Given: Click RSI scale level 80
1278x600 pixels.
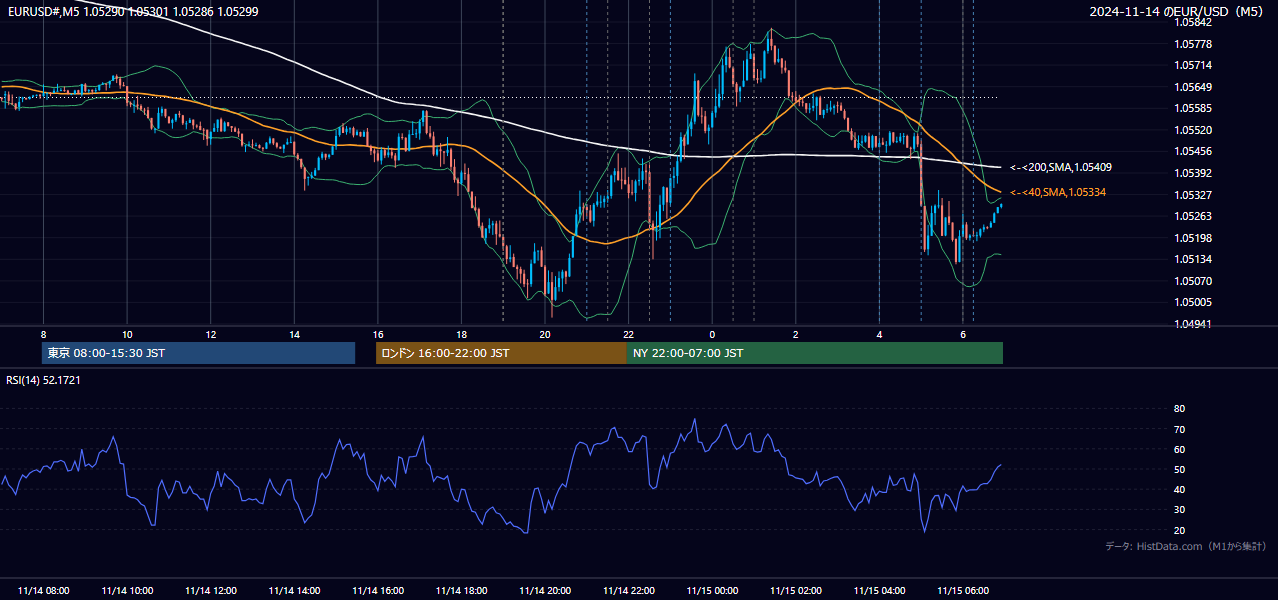Looking at the screenshot, I should [x=1179, y=409].
